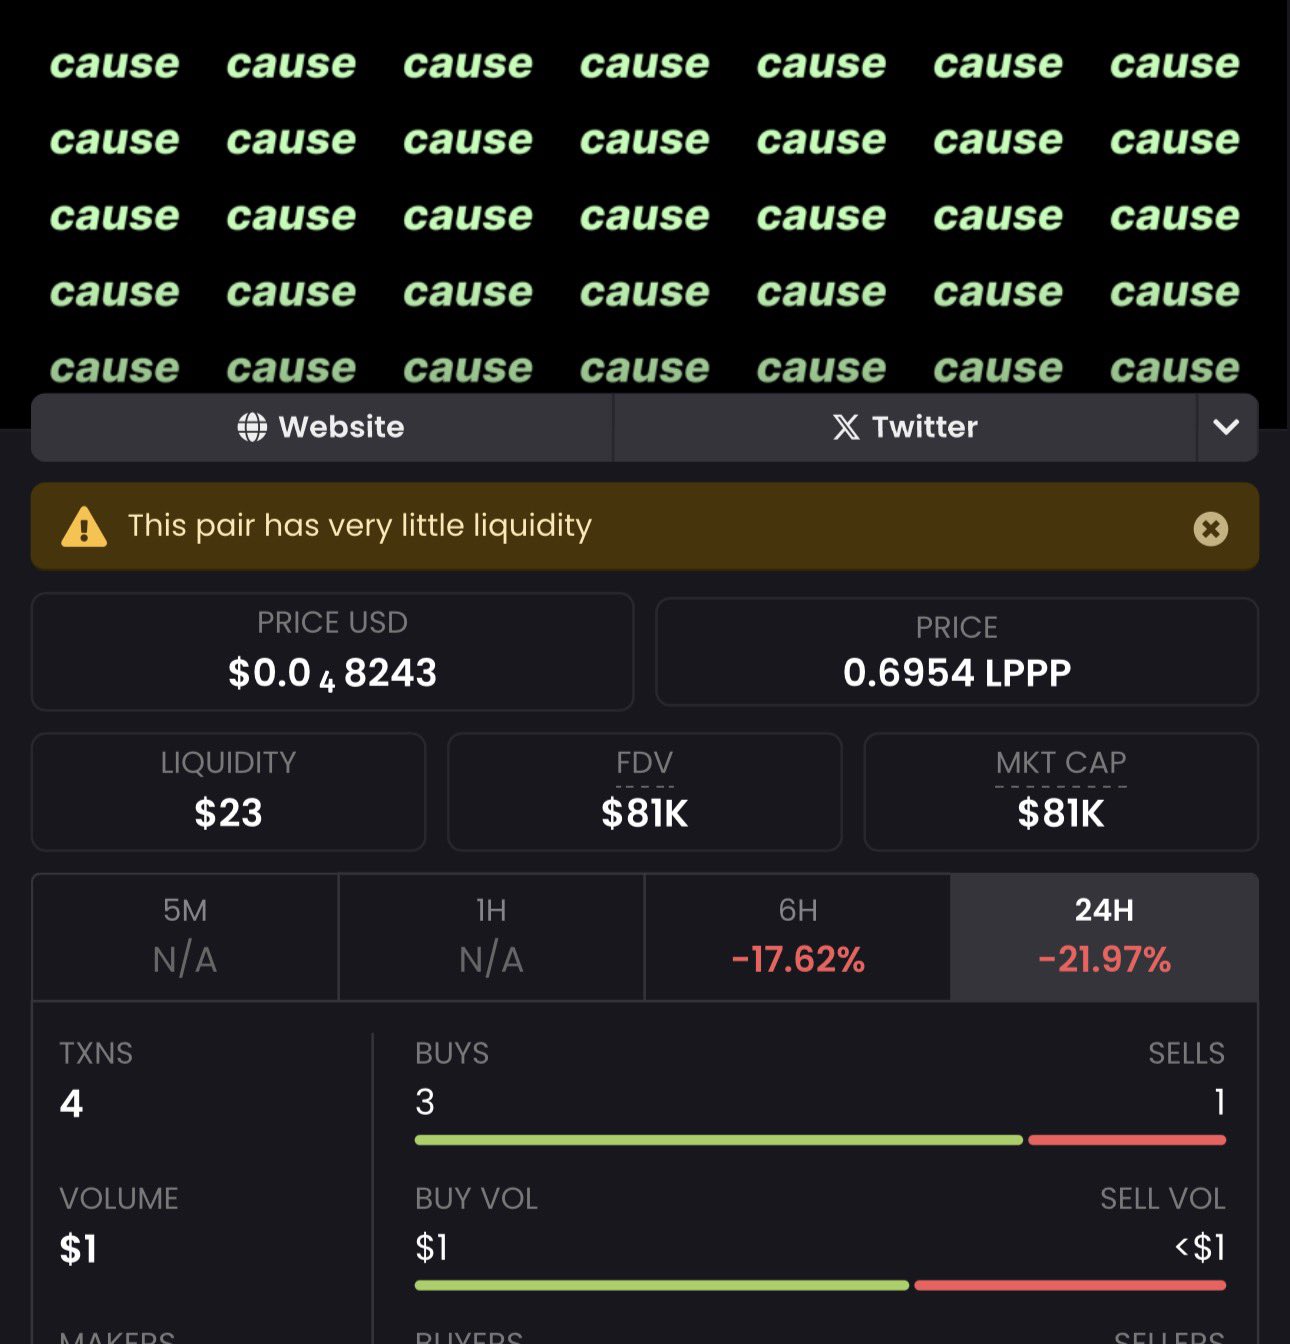This screenshot has height=1344, width=1290.
Task: Expand the social links dropdown chevron
Action: click(x=1226, y=427)
